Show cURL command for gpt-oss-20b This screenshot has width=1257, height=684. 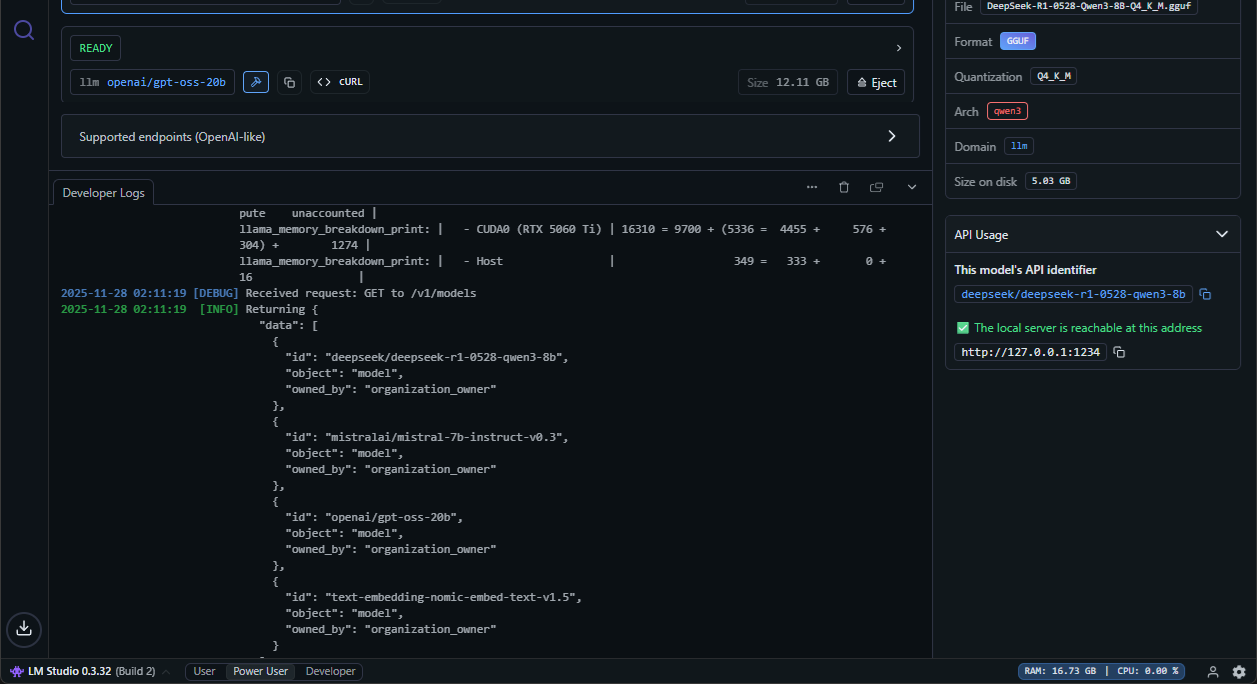pyautogui.click(x=340, y=82)
